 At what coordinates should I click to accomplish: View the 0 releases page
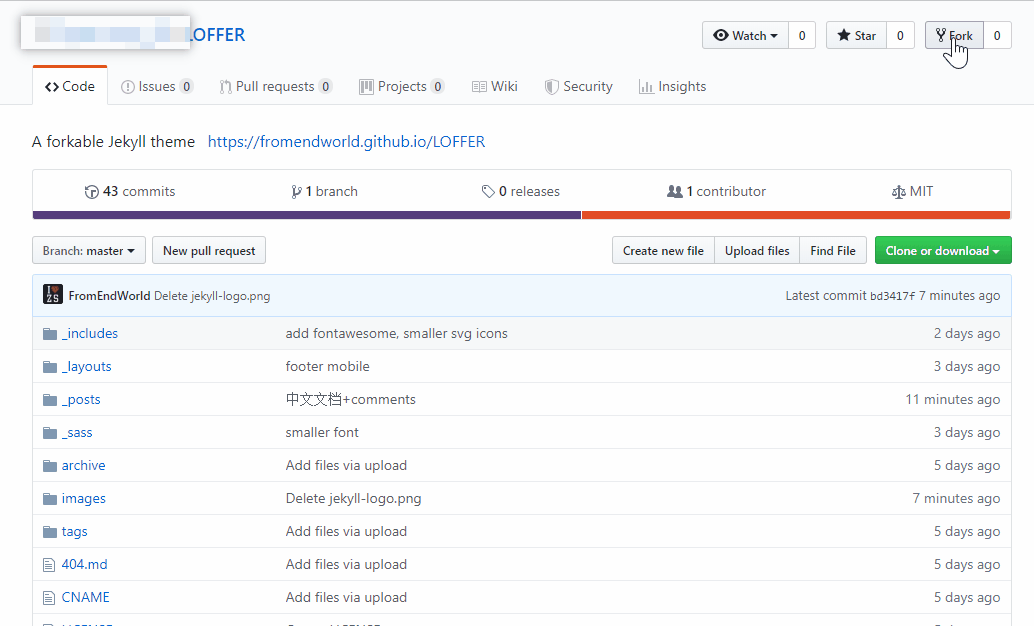[x=520, y=191]
